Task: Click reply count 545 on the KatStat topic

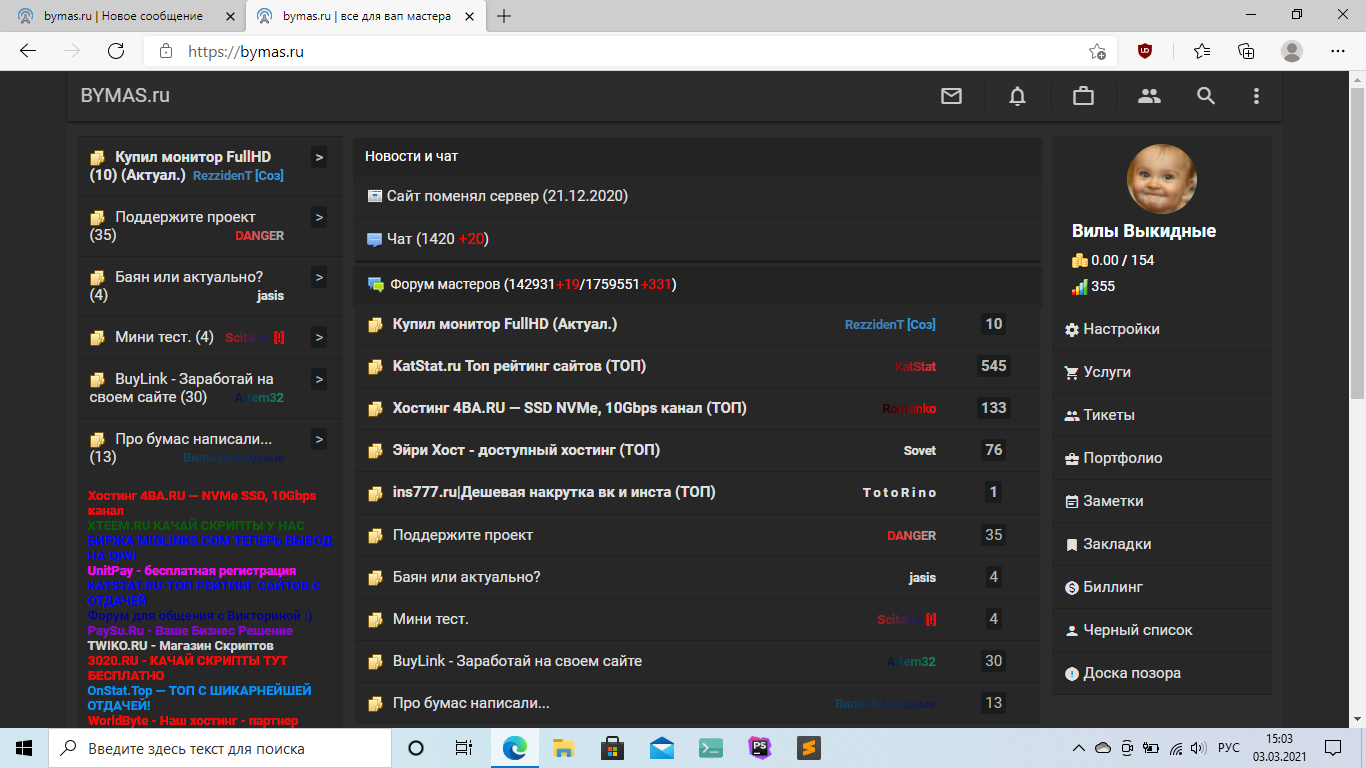Action: click(x=994, y=366)
